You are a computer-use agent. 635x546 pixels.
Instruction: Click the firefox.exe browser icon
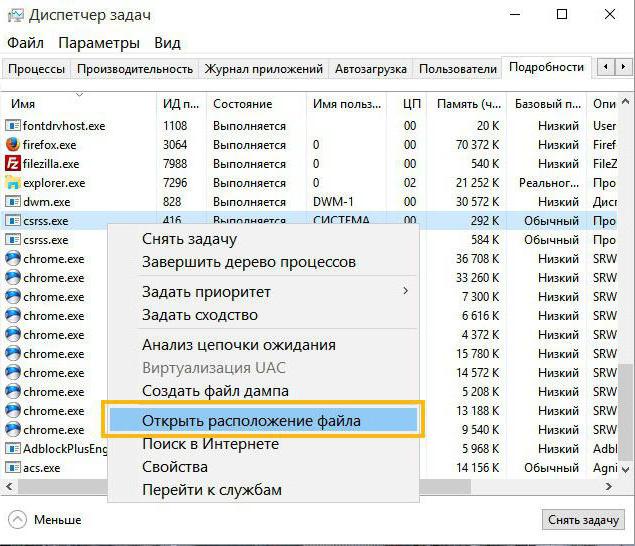13,145
